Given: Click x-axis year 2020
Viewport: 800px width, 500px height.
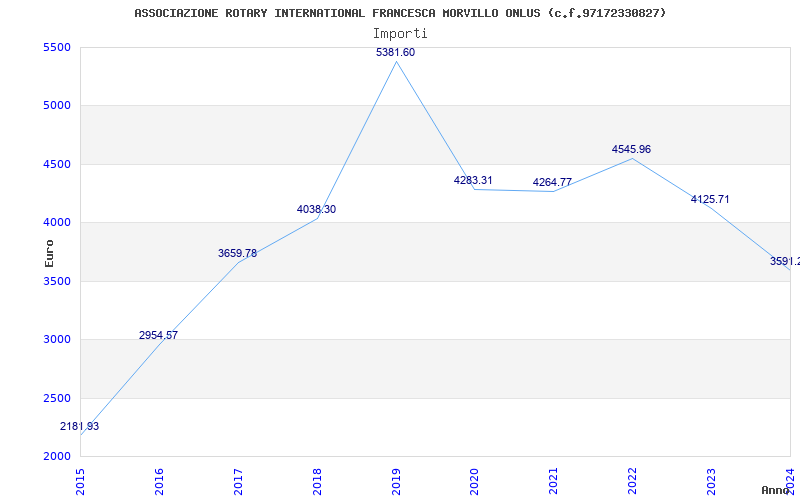Looking at the screenshot, I should 474,482.
